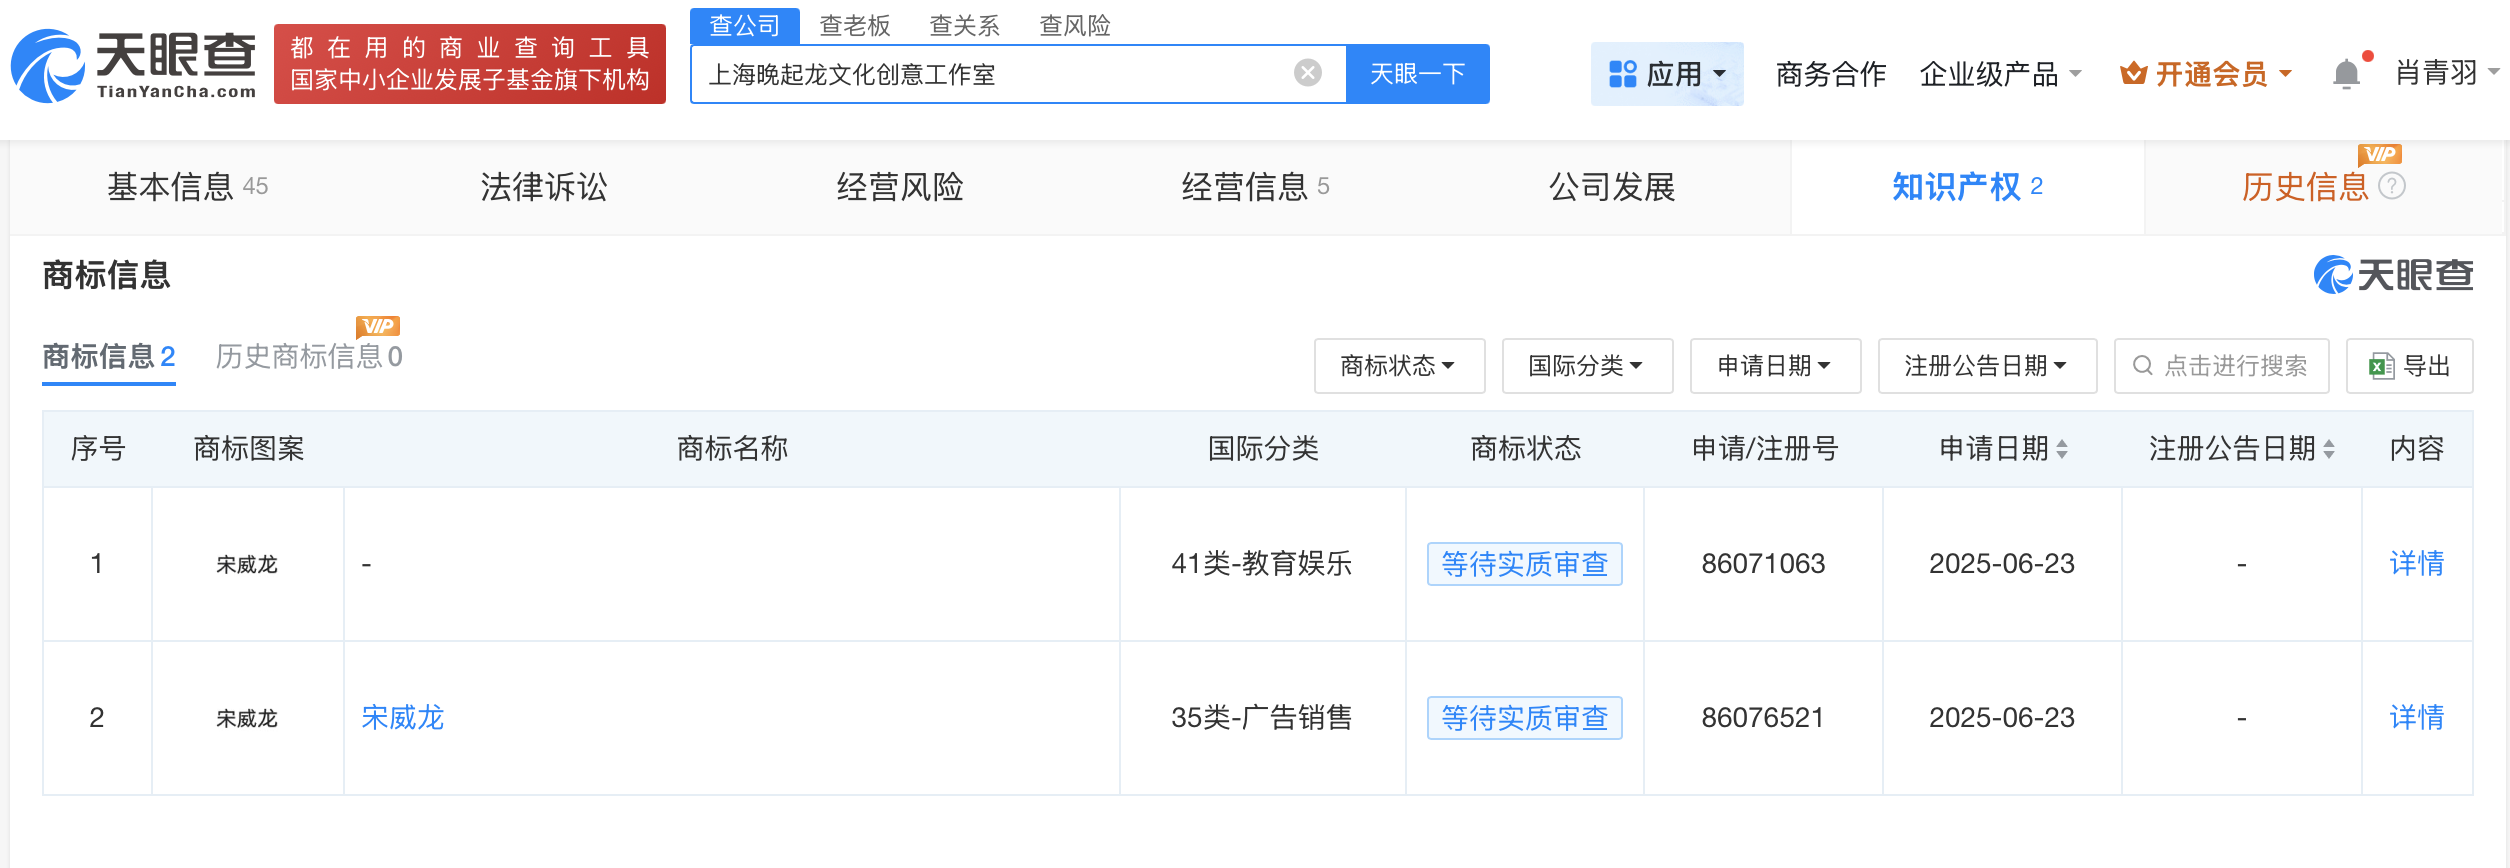Open the 申请日期 filter dropdown
The width and height of the screenshot is (2510, 868).
coord(1774,366)
